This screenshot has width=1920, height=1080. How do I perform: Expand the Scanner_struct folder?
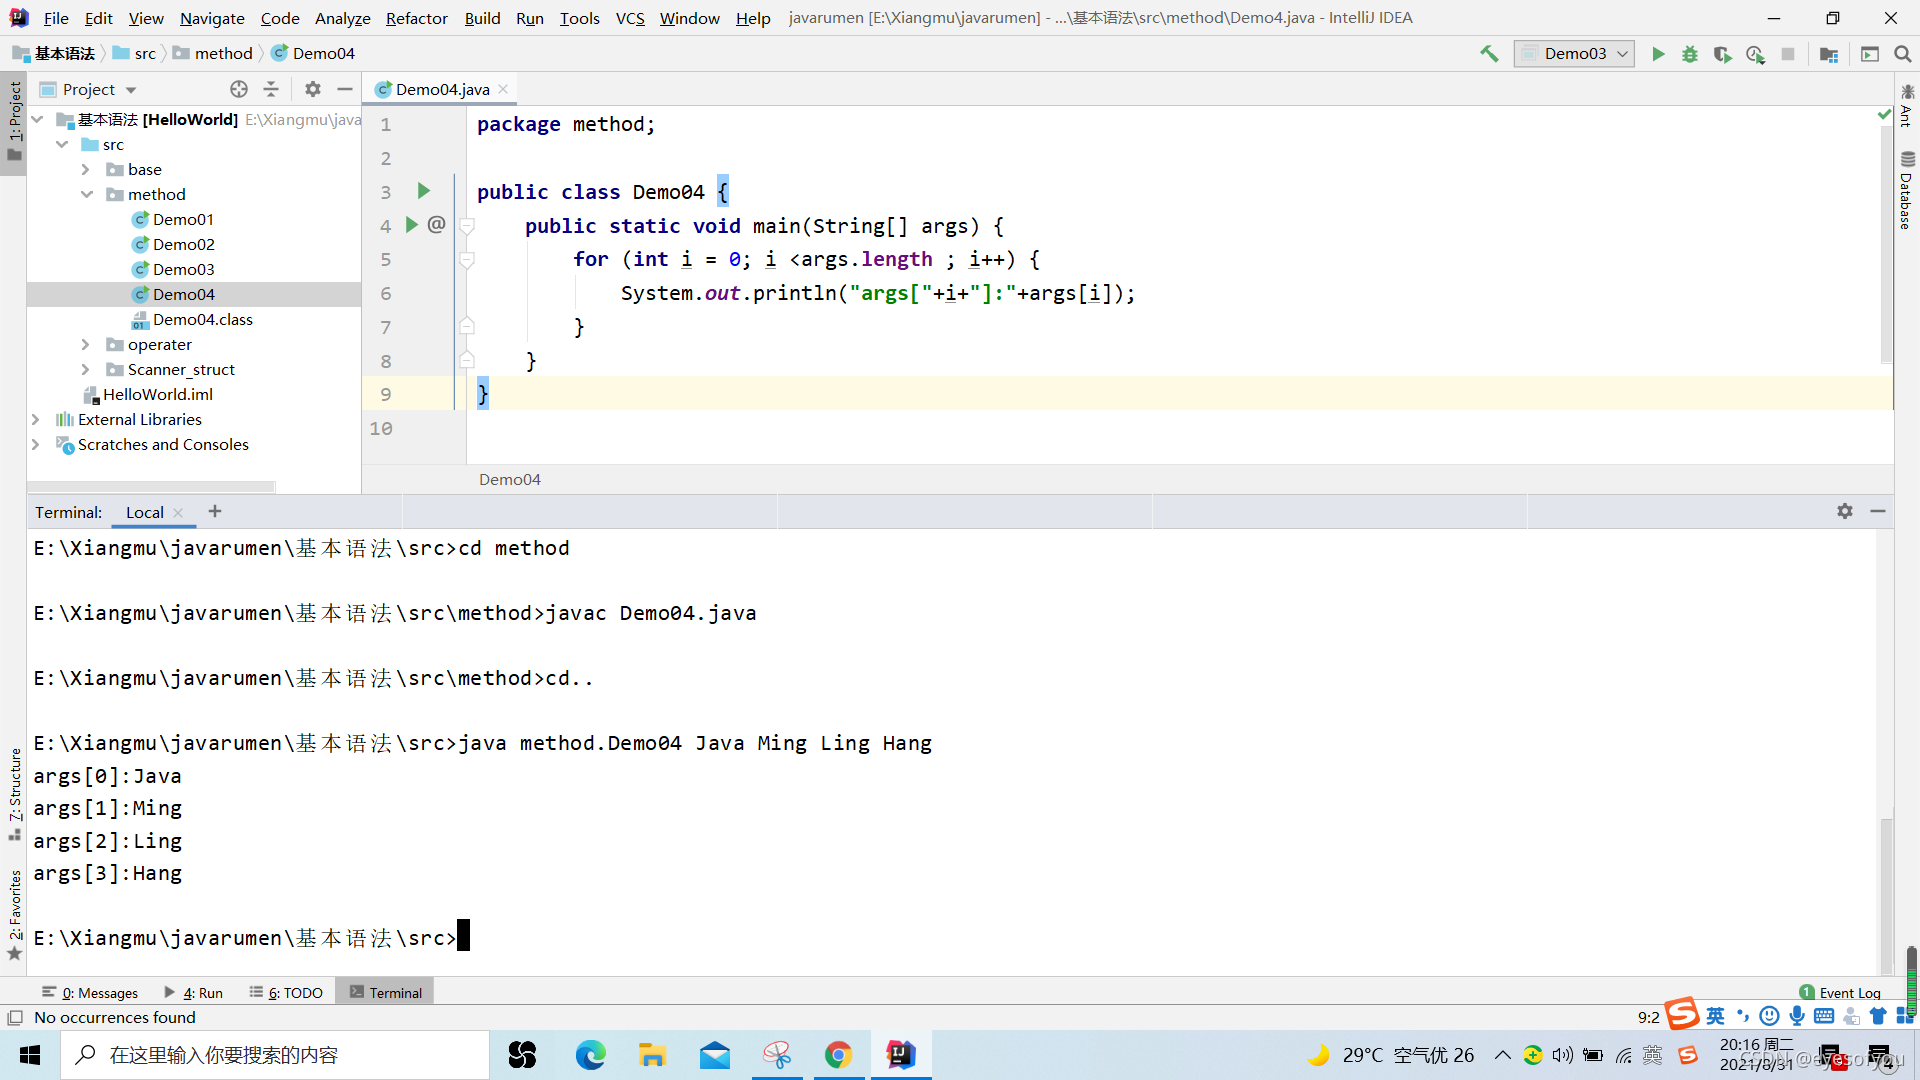coord(86,369)
